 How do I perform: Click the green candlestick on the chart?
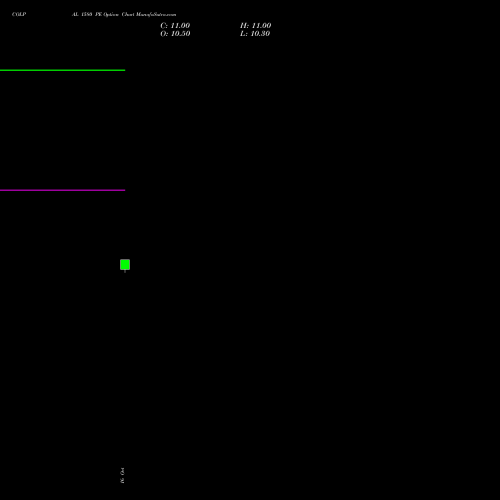click(x=125, y=265)
